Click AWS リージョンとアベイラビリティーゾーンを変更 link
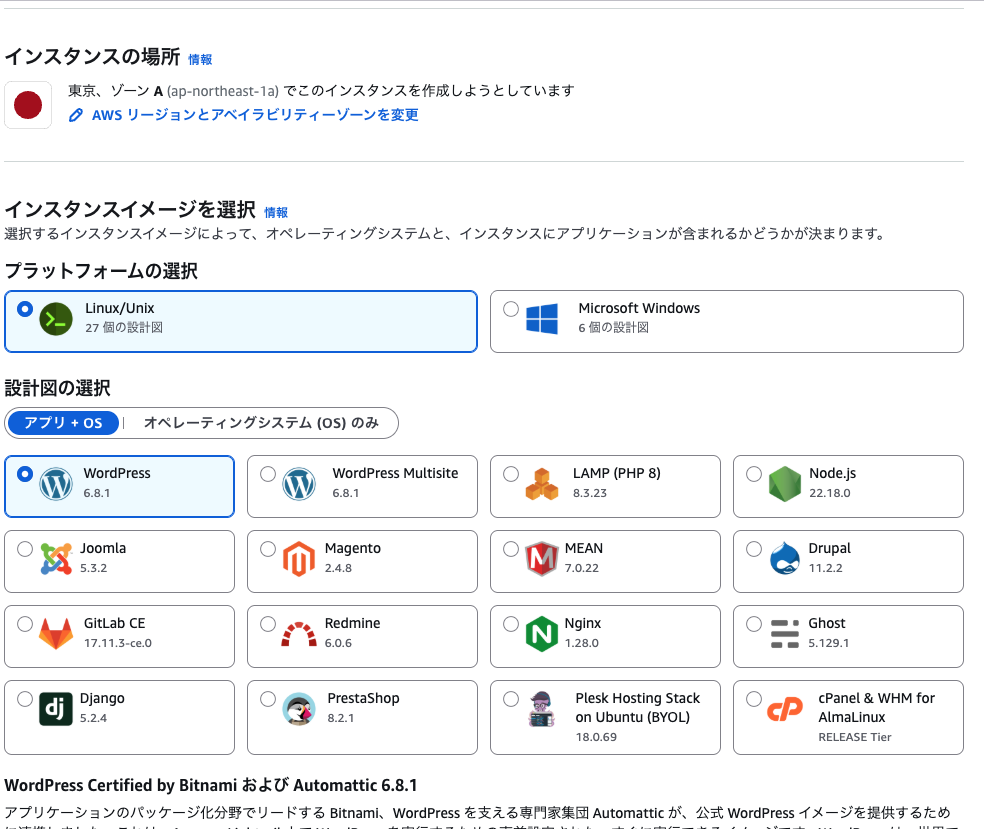The height and width of the screenshot is (829, 984). [254, 115]
